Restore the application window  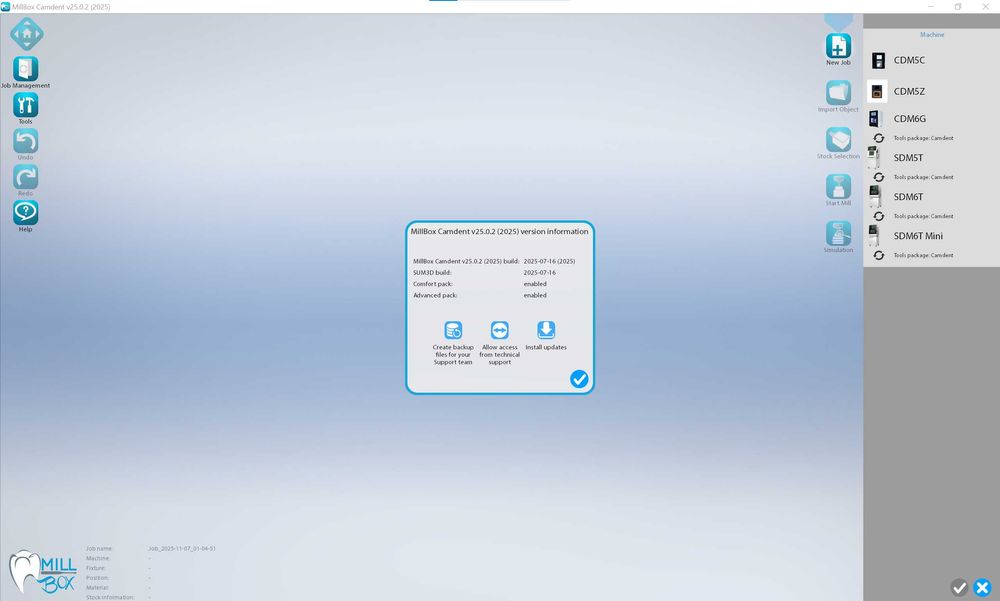957,6
